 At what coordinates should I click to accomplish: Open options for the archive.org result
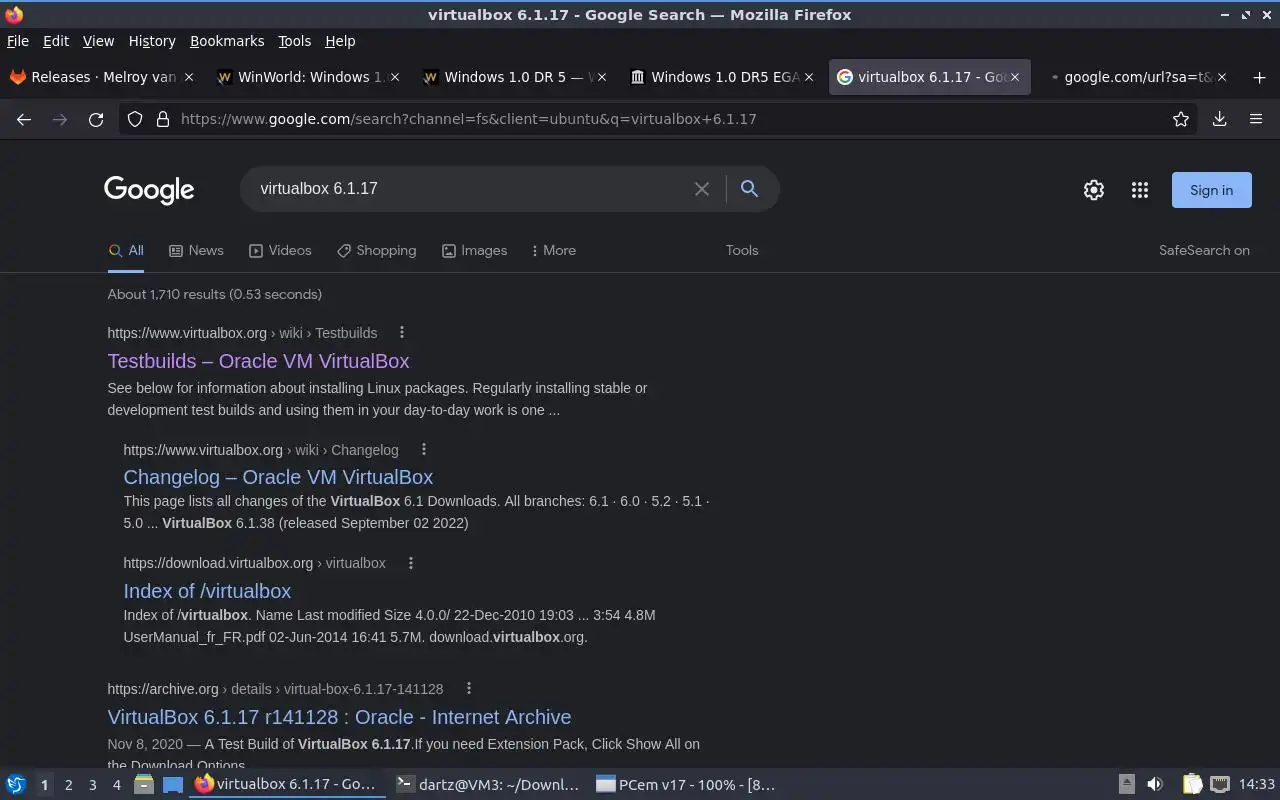pyautogui.click(x=468, y=688)
